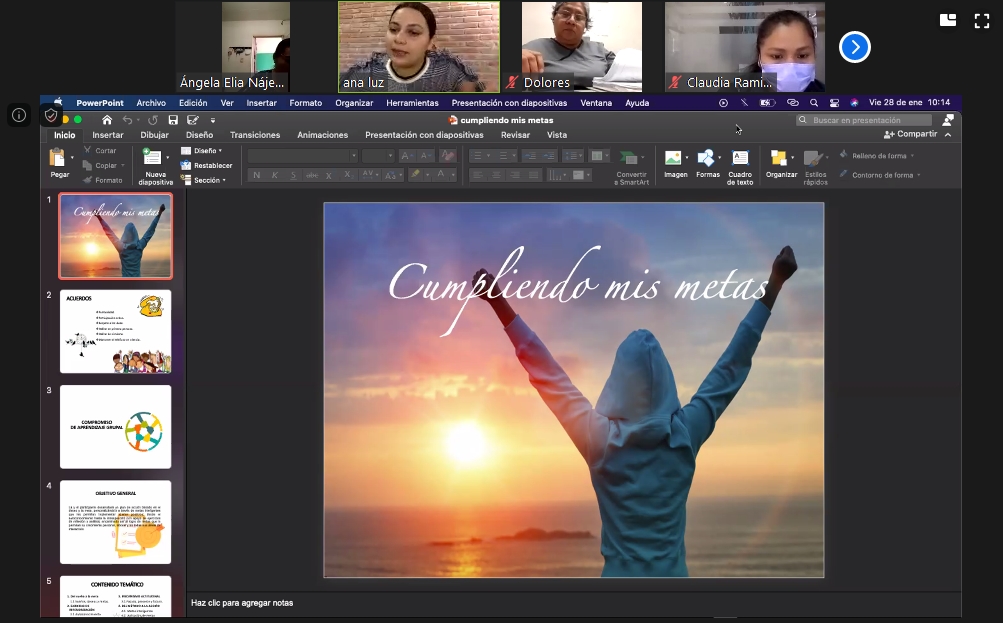Click the Organizar arrange icon
1003x623 pixels.
tap(779, 158)
